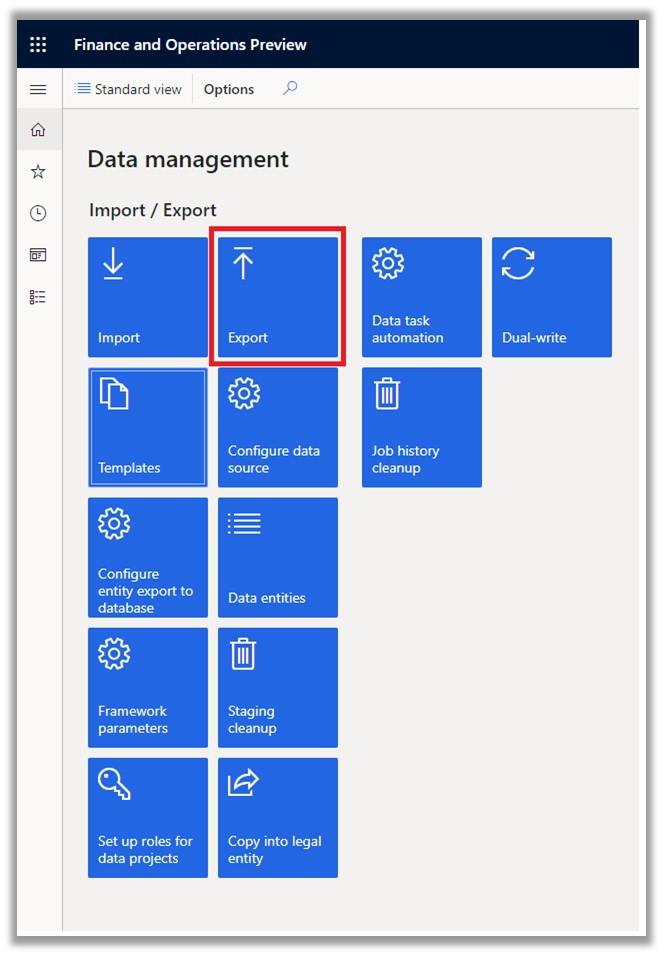Screen dimensions: 663x956
Task: Open the Data entities tile
Action: click(278, 557)
